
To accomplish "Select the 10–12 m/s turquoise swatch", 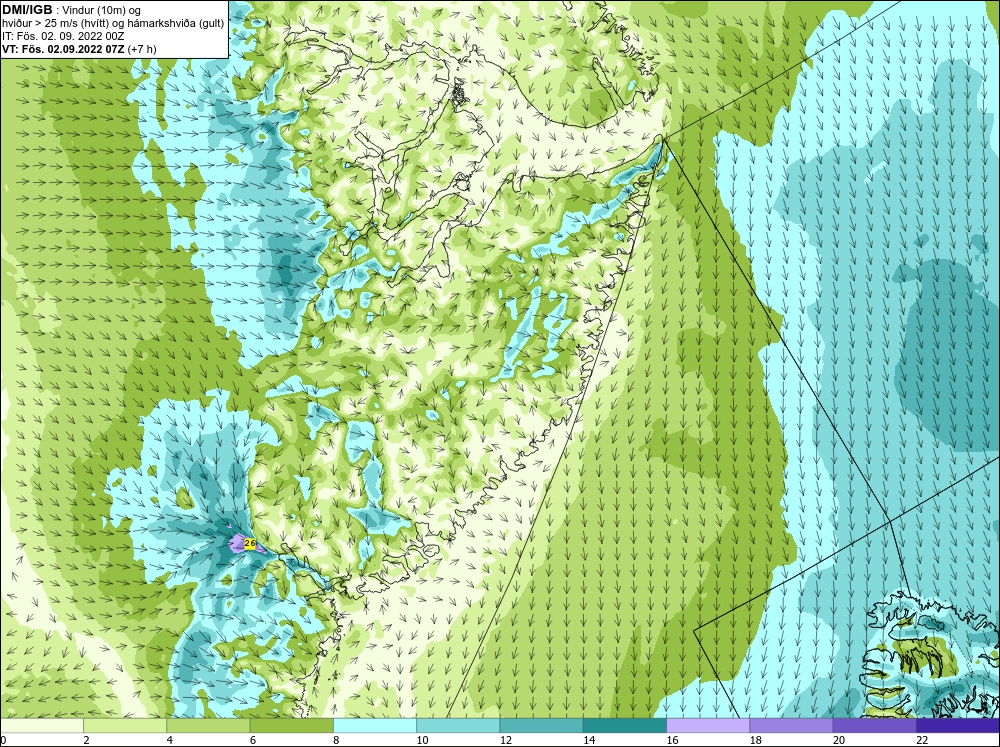I will click(458, 725).
